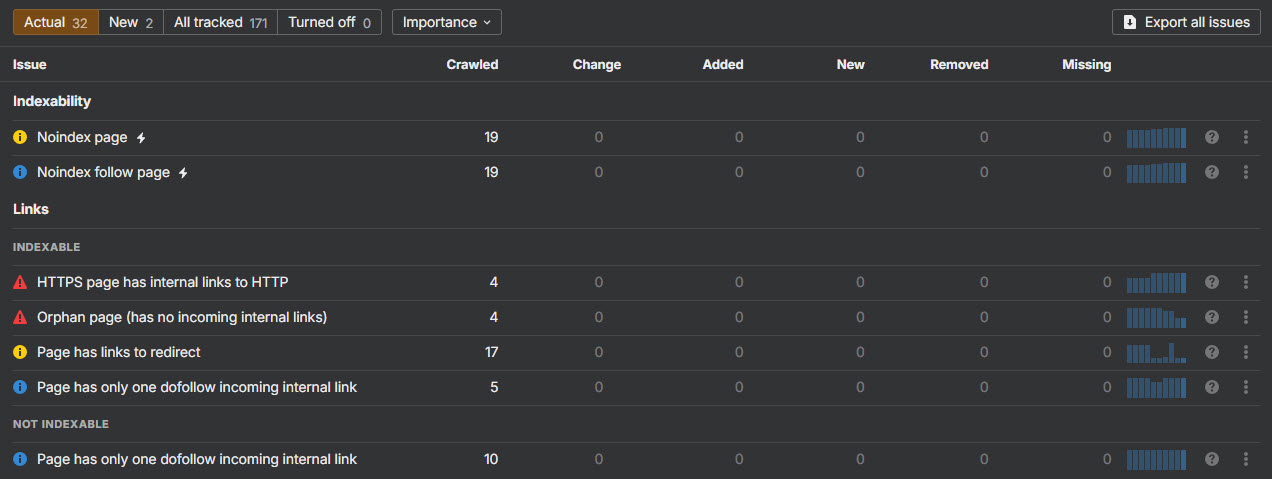Open the Importance dropdown filter

(446, 22)
